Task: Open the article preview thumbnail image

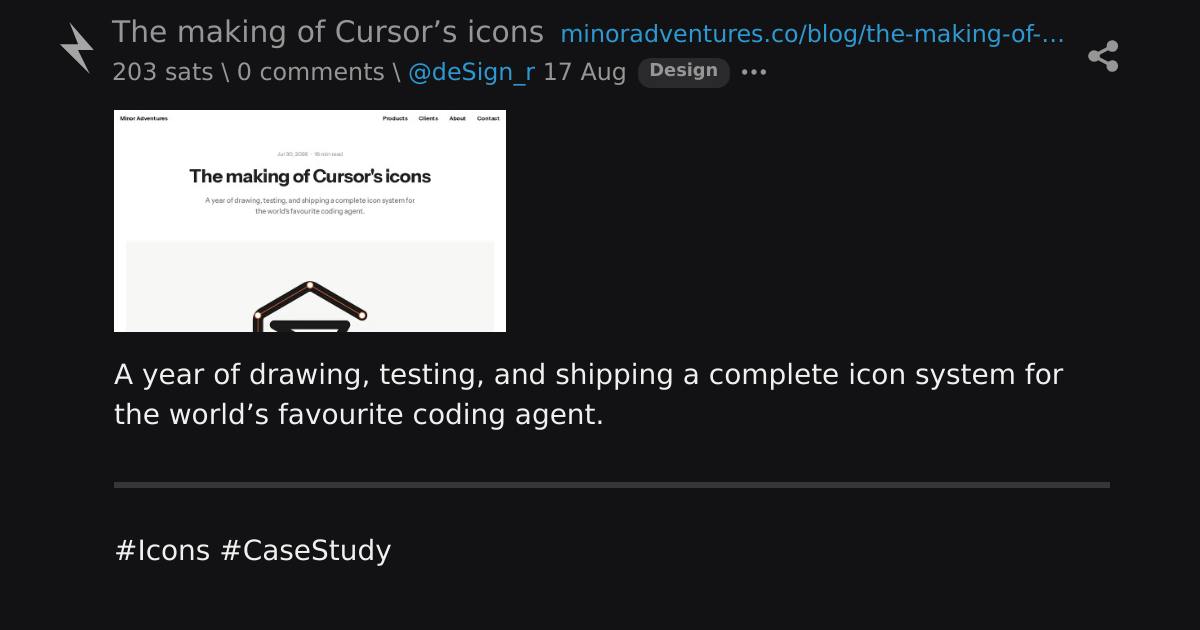Action: (x=310, y=221)
